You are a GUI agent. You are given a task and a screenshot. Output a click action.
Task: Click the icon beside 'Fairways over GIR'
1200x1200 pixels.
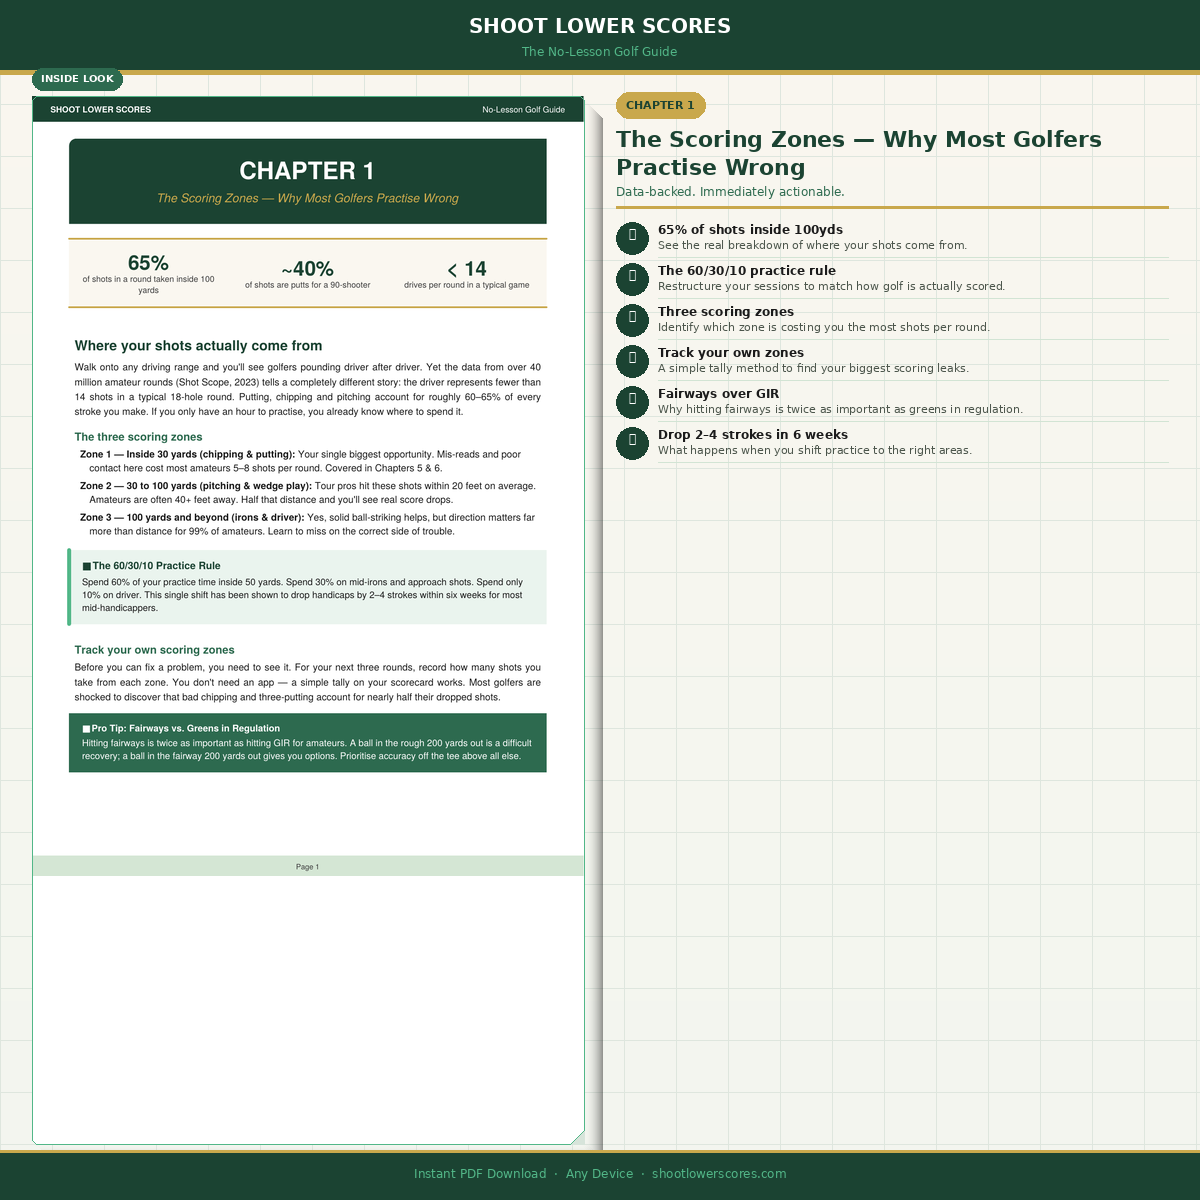pyautogui.click(x=632, y=401)
